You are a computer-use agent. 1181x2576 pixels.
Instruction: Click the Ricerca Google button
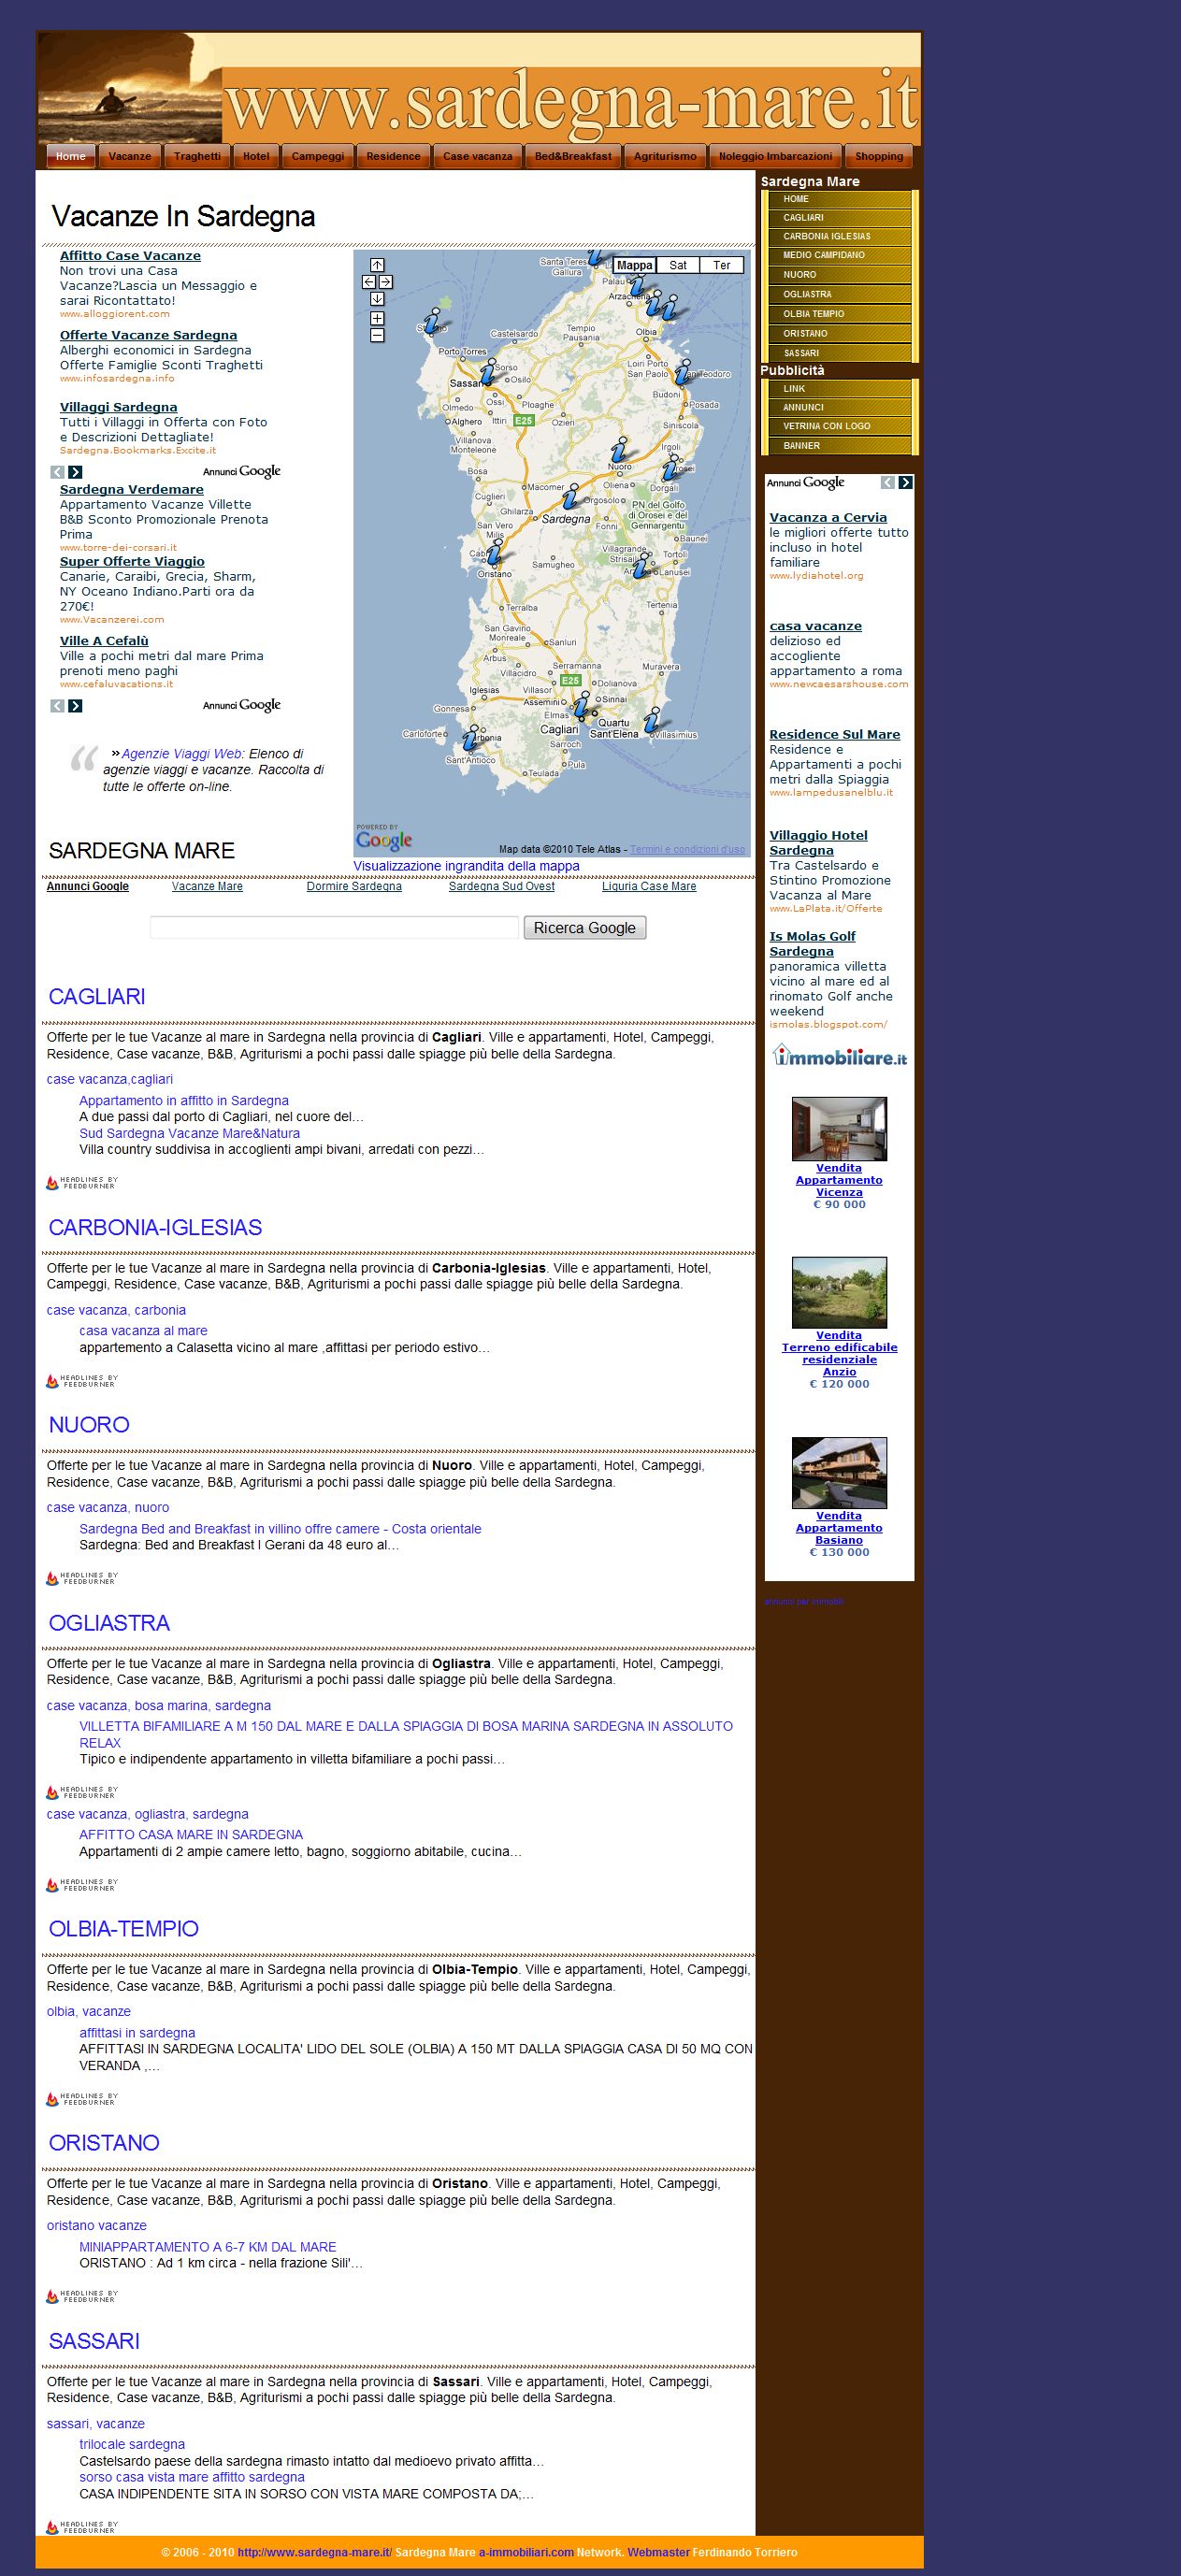(585, 928)
